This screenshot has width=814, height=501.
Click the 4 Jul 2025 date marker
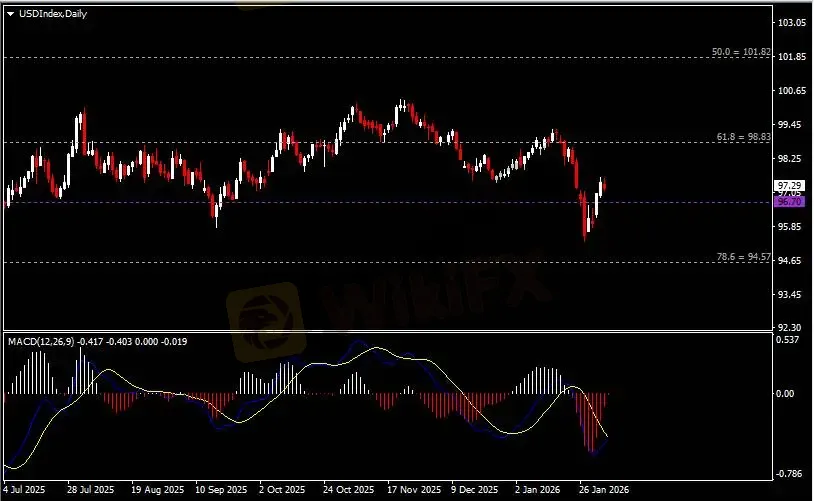(24, 491)
